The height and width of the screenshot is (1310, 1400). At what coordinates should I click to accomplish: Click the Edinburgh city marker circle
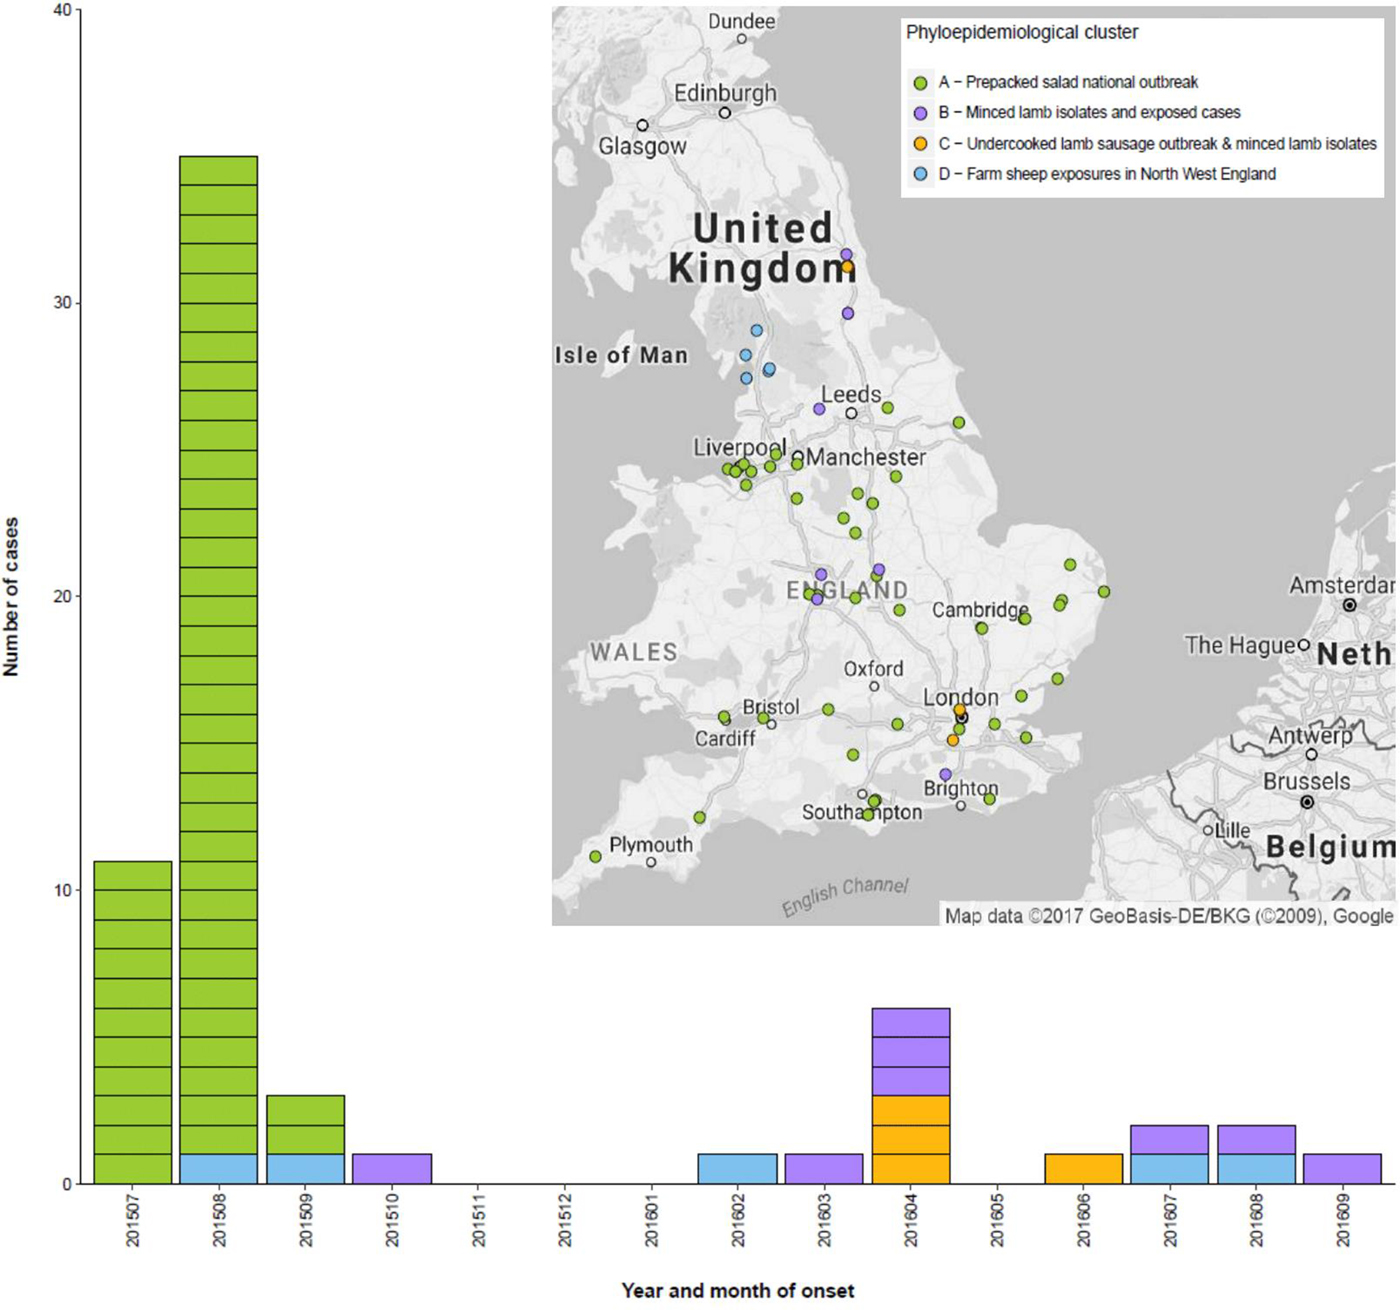(x=725, y=113)
